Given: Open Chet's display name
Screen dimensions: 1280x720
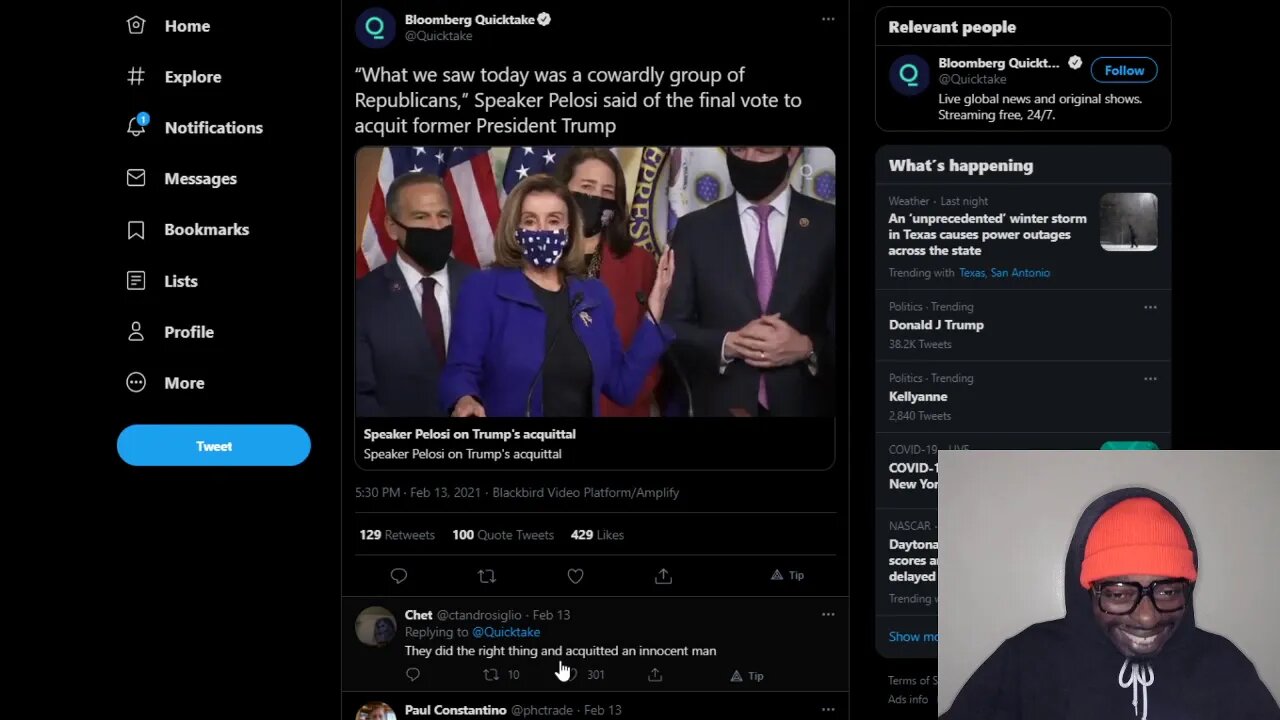Looking at the screenshot, I should click(x=419, y=615).
